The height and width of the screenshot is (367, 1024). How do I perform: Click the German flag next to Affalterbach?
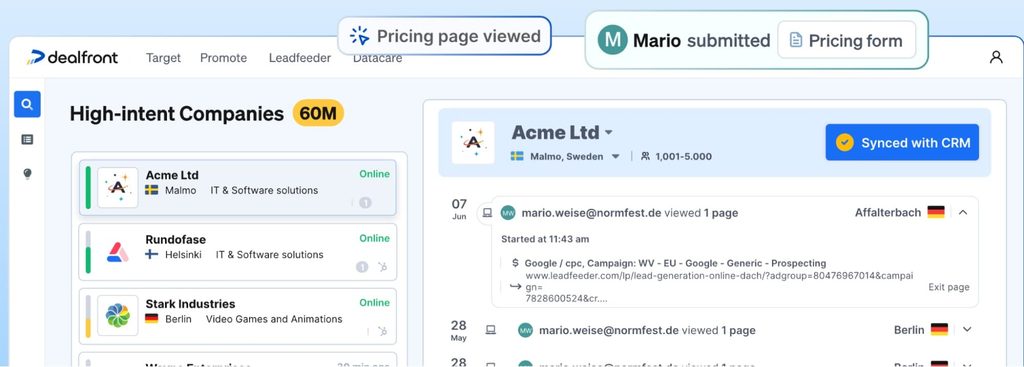pyautogui.click(x=936, y=212)
